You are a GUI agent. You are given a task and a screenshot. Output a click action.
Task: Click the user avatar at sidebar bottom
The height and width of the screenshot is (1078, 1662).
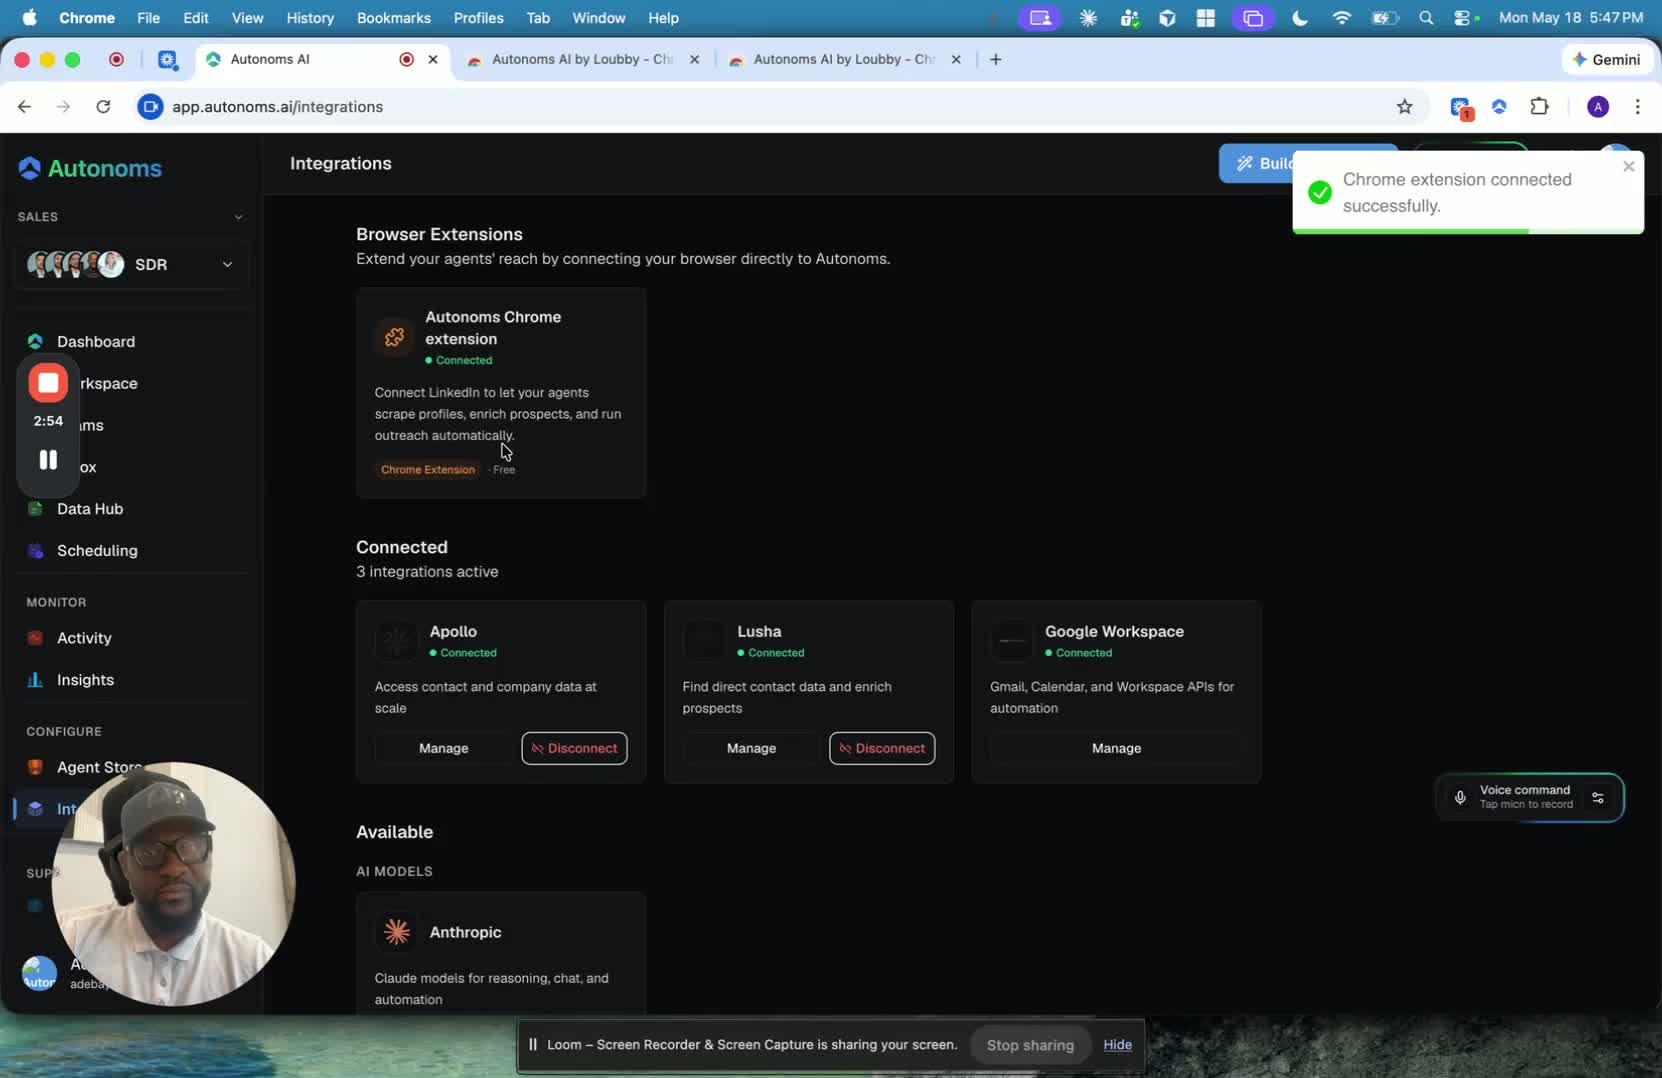pos(39,973)
